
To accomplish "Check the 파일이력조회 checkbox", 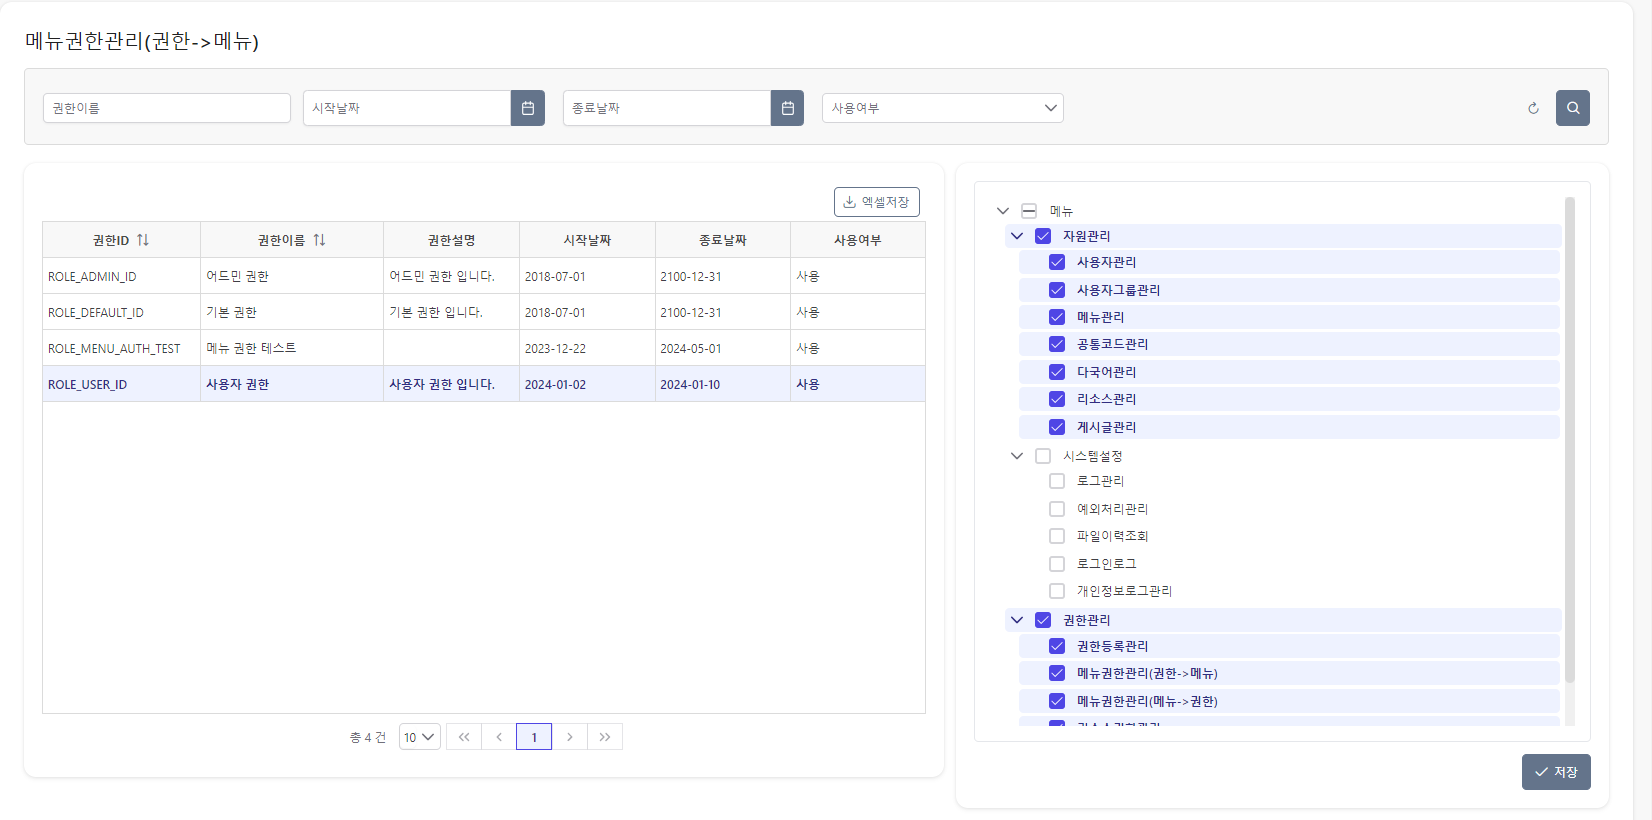I will (x=1057, y=536).
